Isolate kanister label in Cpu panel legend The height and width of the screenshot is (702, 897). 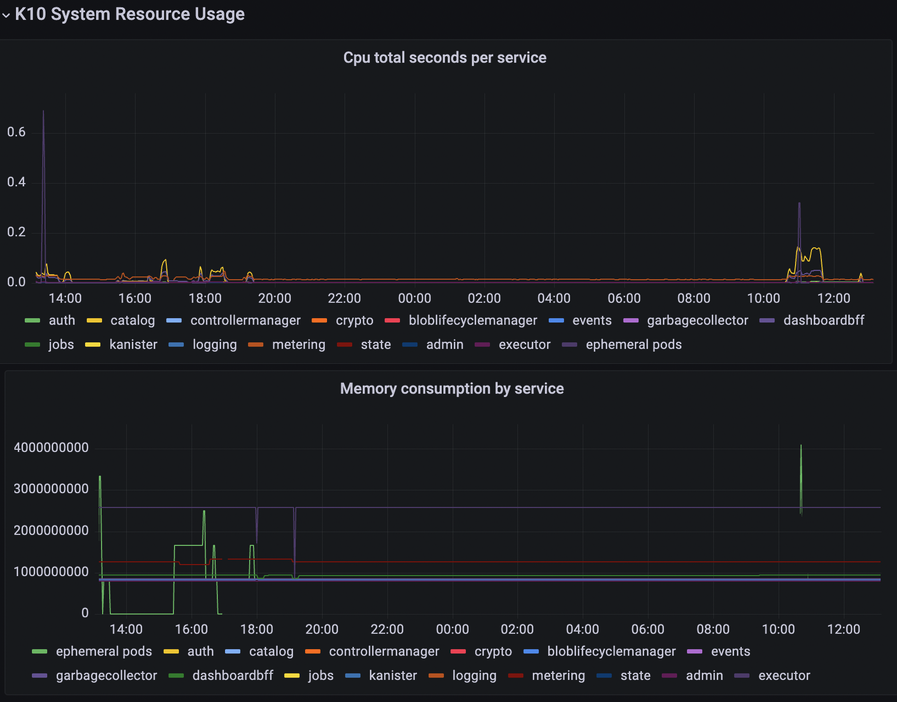pos(133,344)
